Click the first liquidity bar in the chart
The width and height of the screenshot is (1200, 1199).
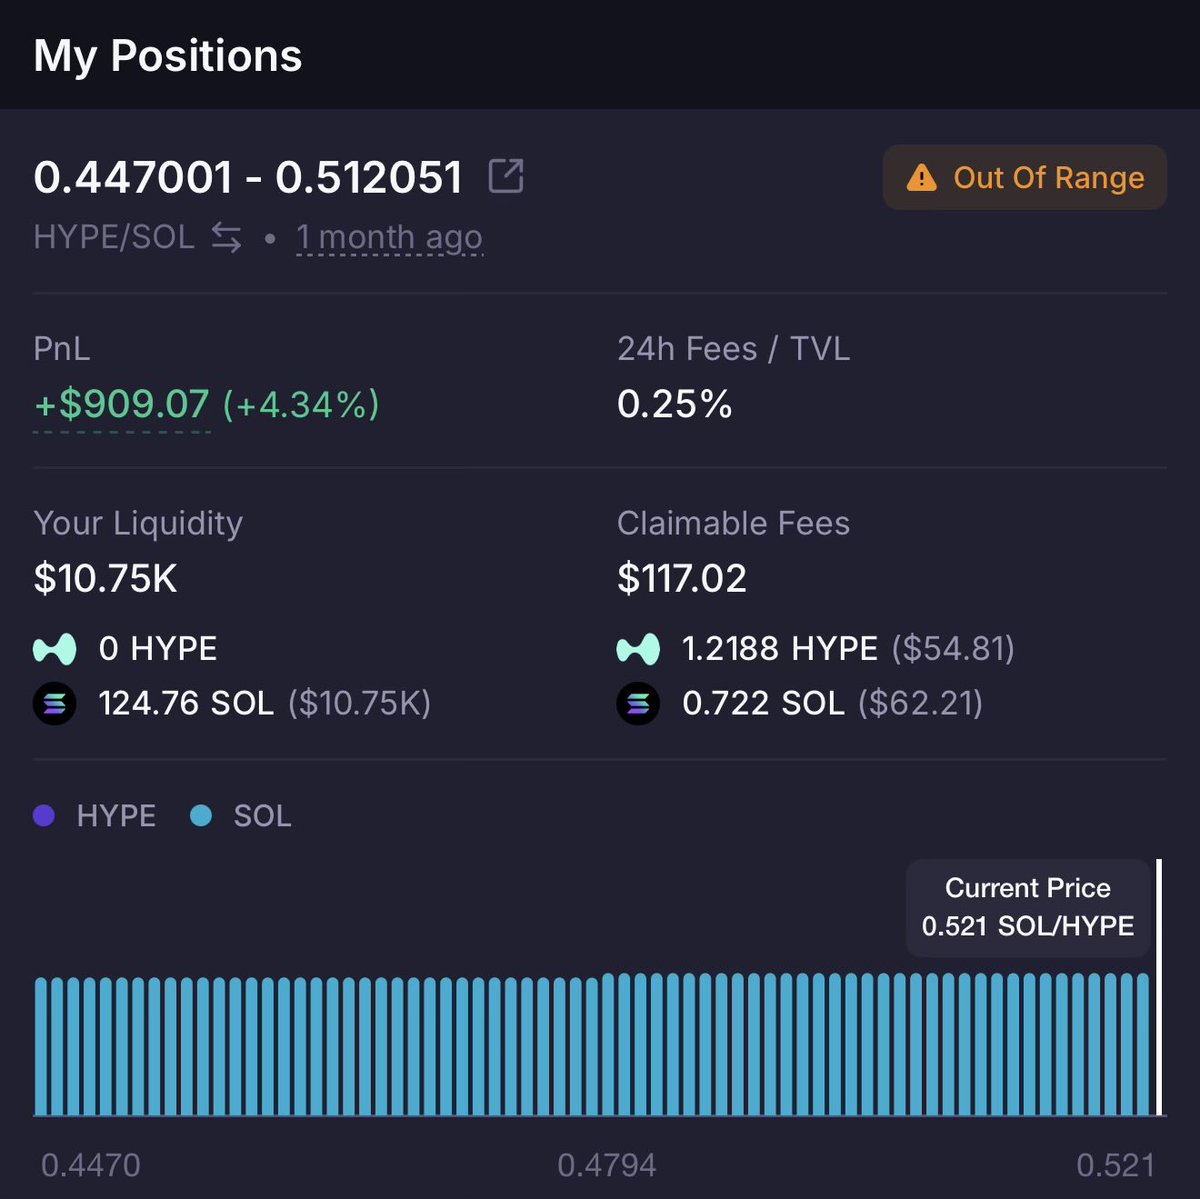point(41,1045)
